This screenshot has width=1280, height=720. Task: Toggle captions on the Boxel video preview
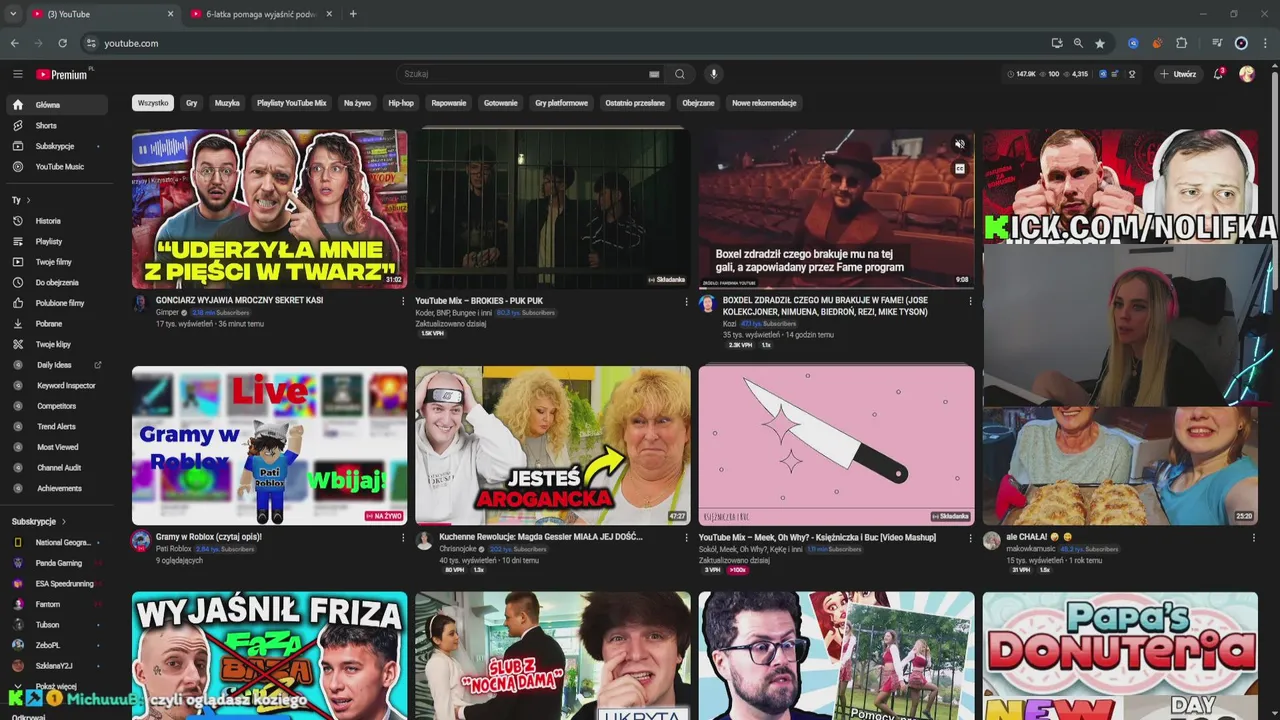[960, 169]
